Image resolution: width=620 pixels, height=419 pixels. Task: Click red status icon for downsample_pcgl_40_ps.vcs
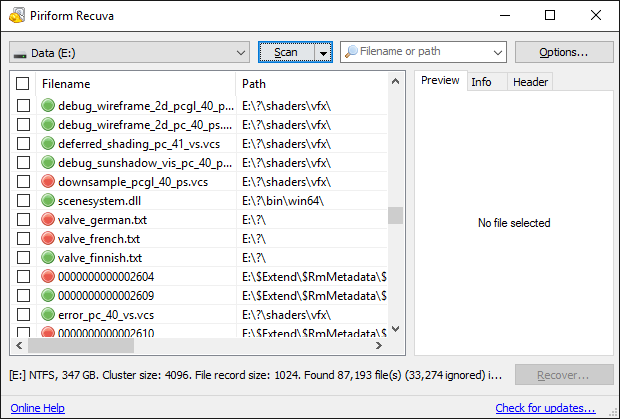pos(48,181)
